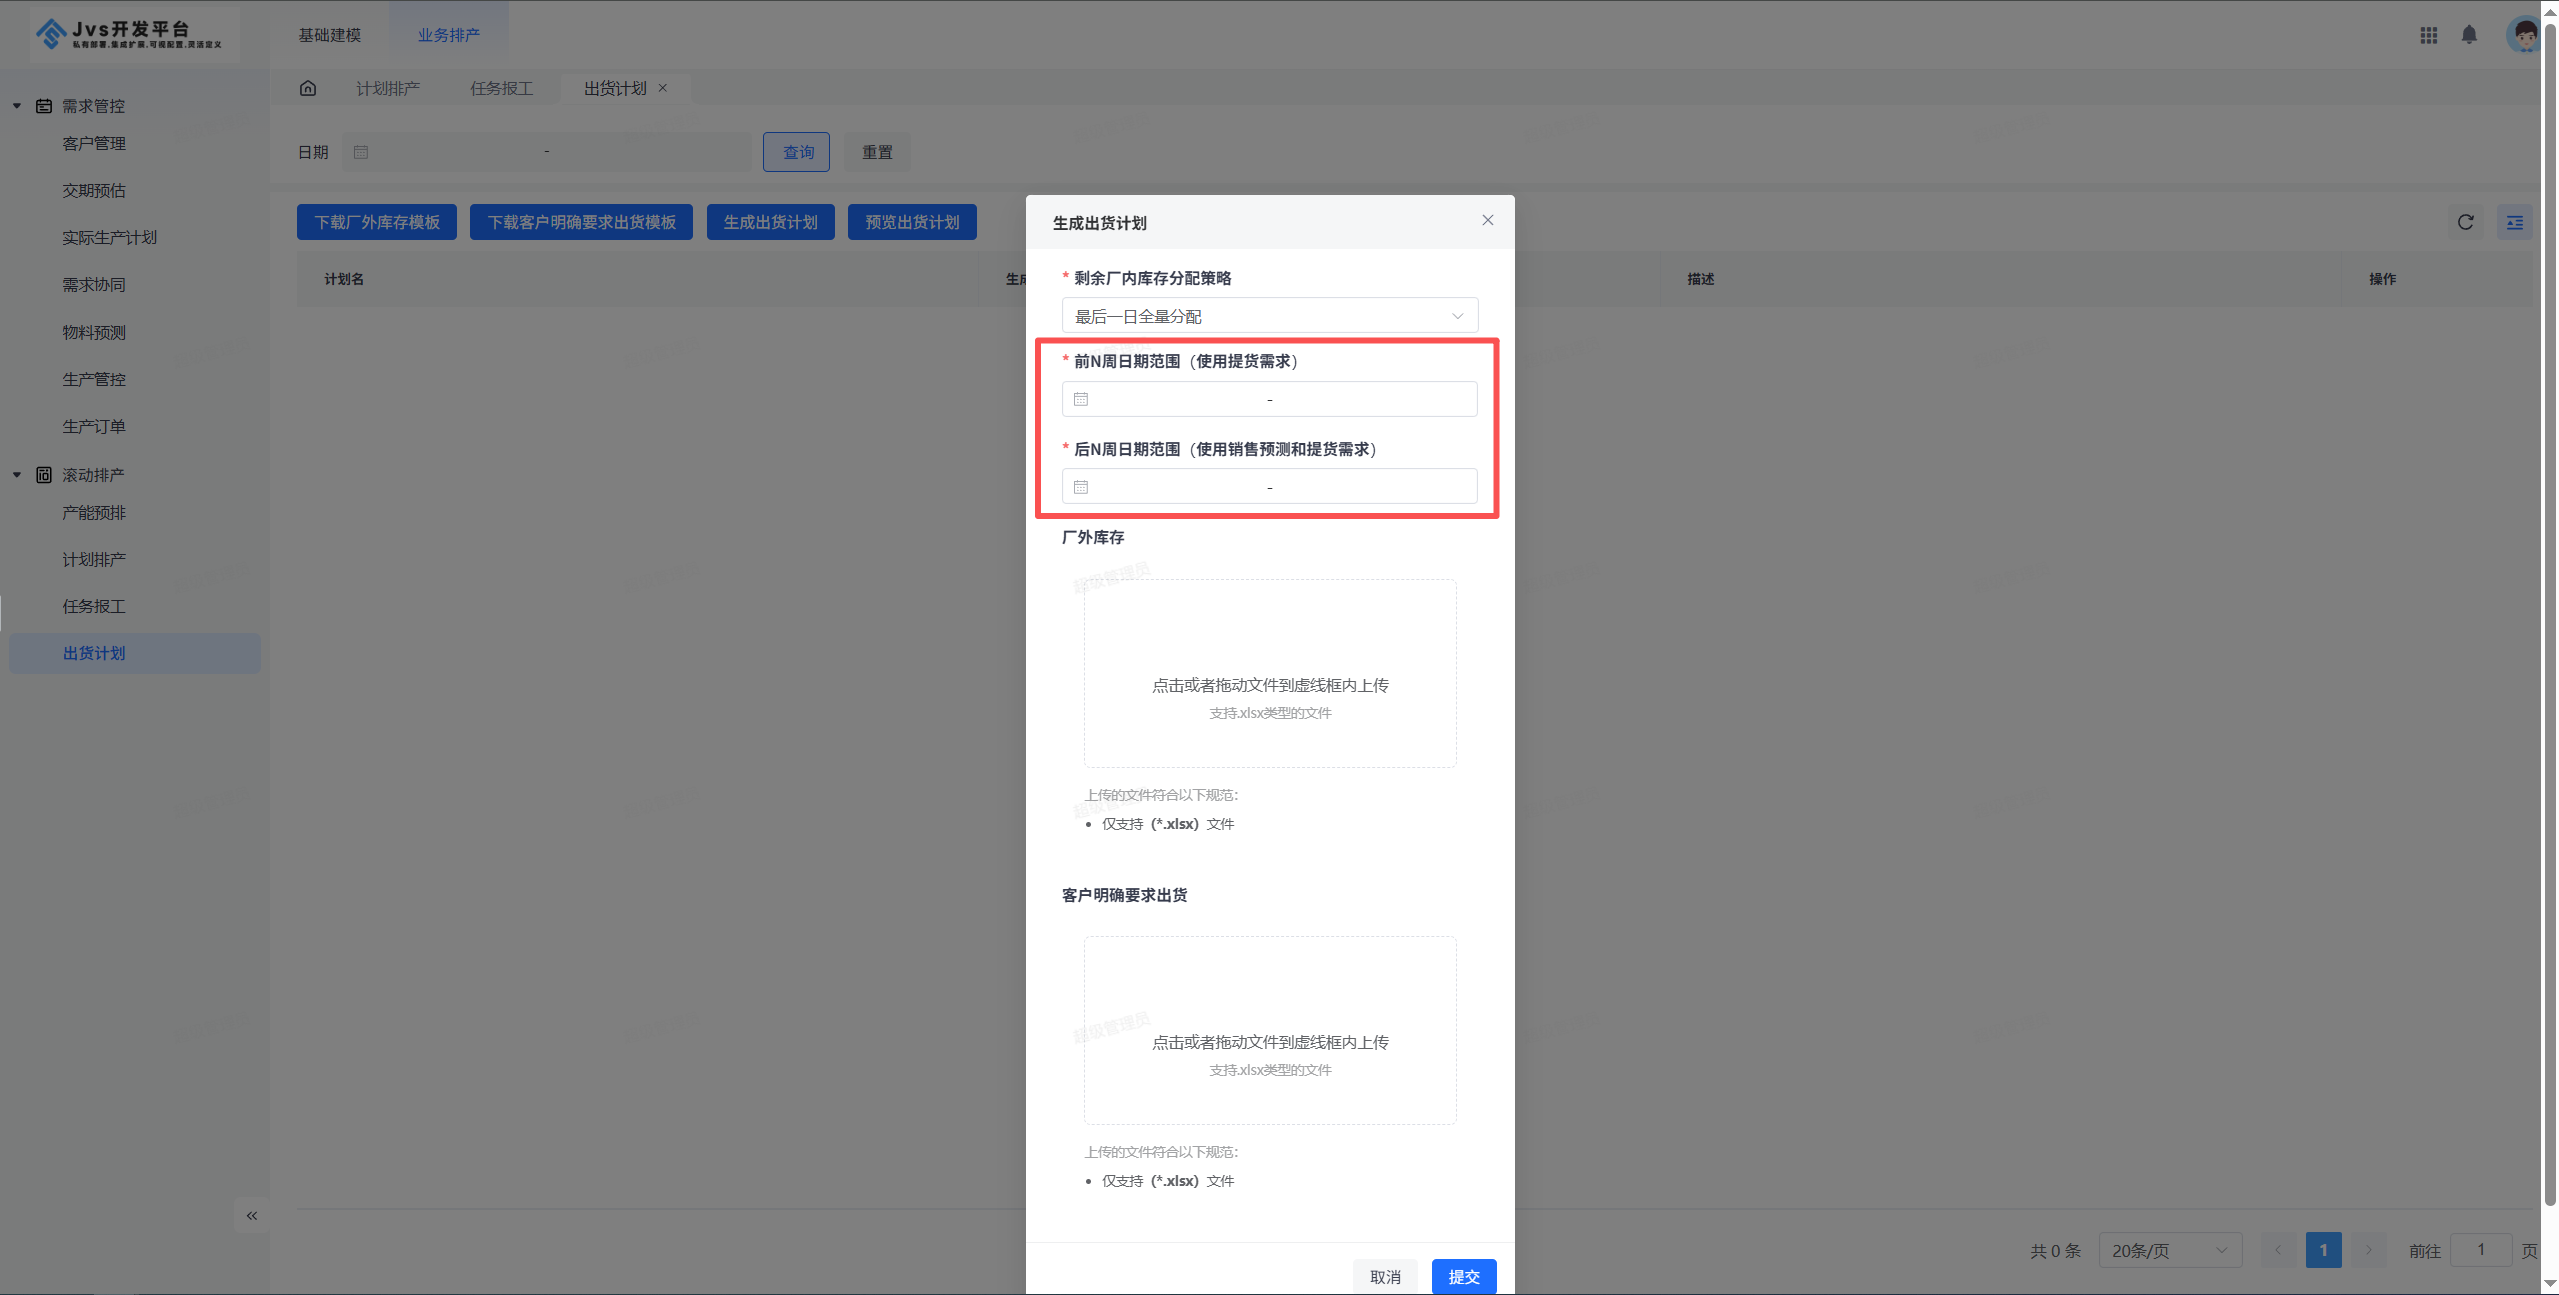Open 剩余厂内库存分配策略 dropdown
Viewport: 2559px width, 1295px height.
click(1269, 316)
